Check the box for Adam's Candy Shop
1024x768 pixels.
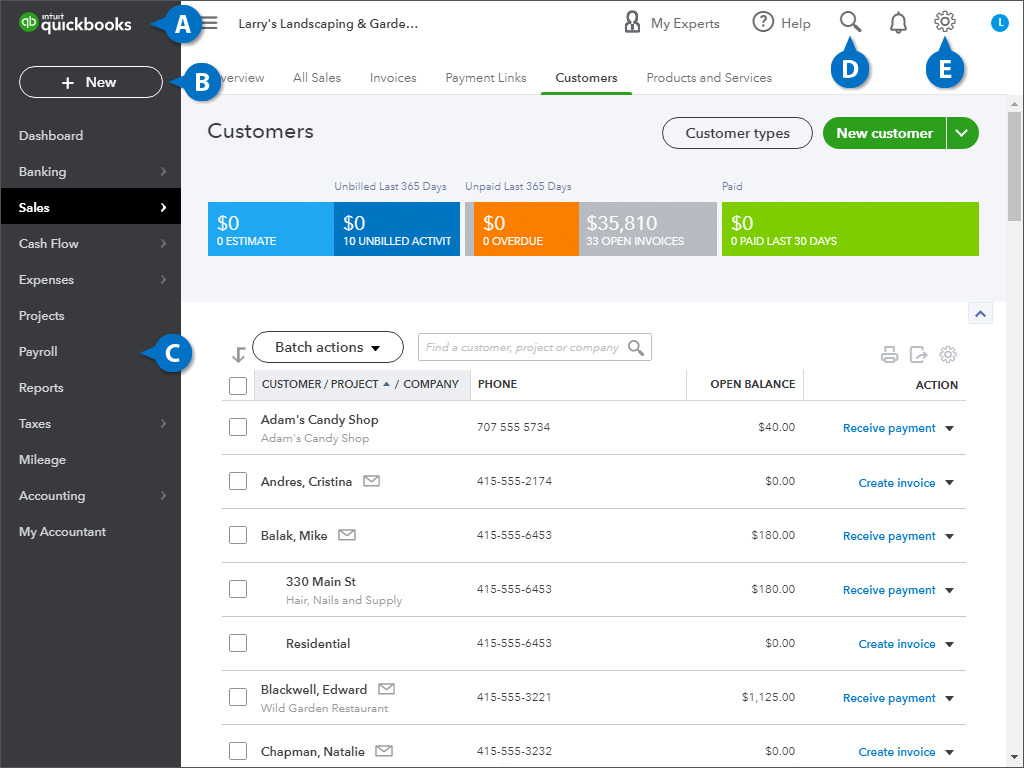tap(238, 427)
